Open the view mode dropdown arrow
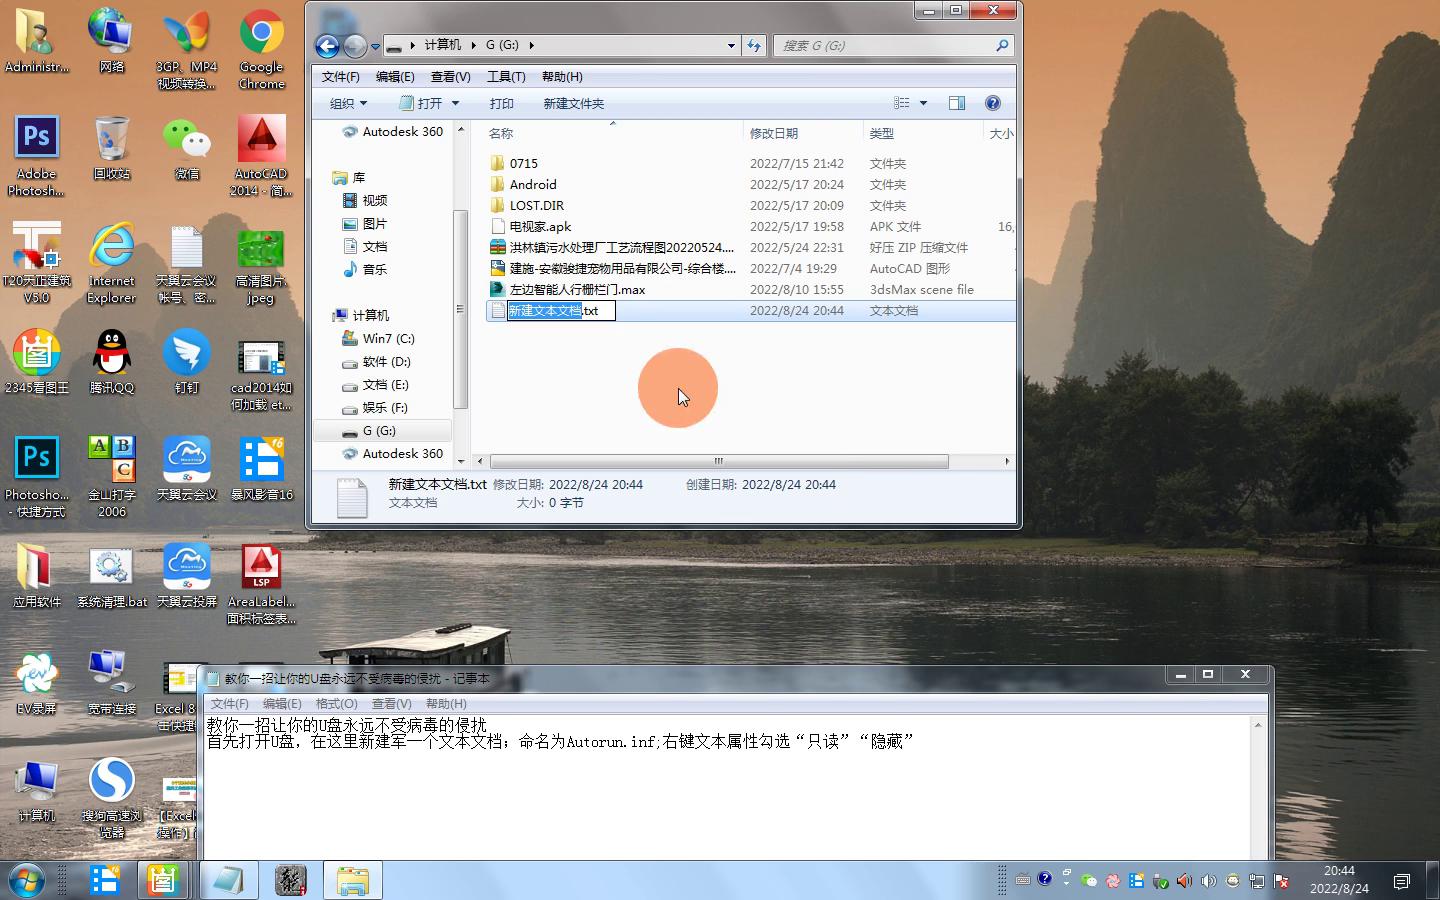The width and height of the screenshot is (1440, 900). [x=923, y=103]
